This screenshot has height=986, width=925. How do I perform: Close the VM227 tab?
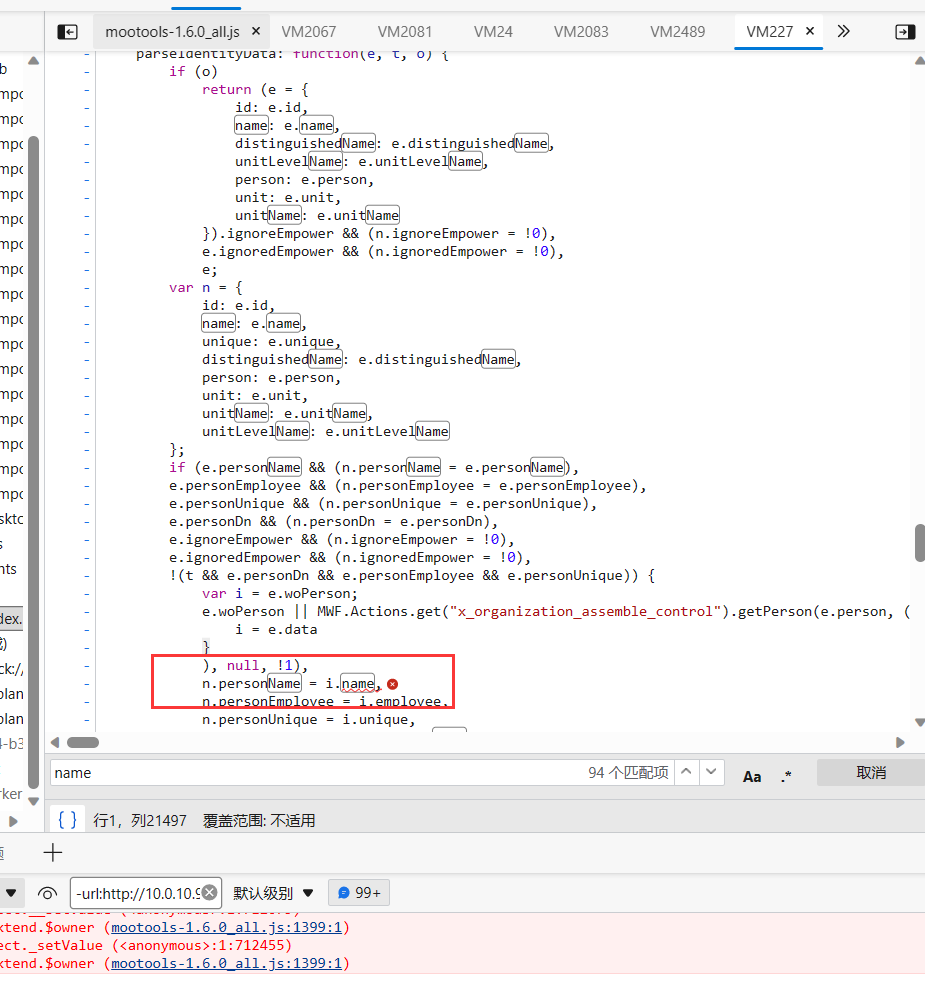pyautogui.click(x=810, y=31)
